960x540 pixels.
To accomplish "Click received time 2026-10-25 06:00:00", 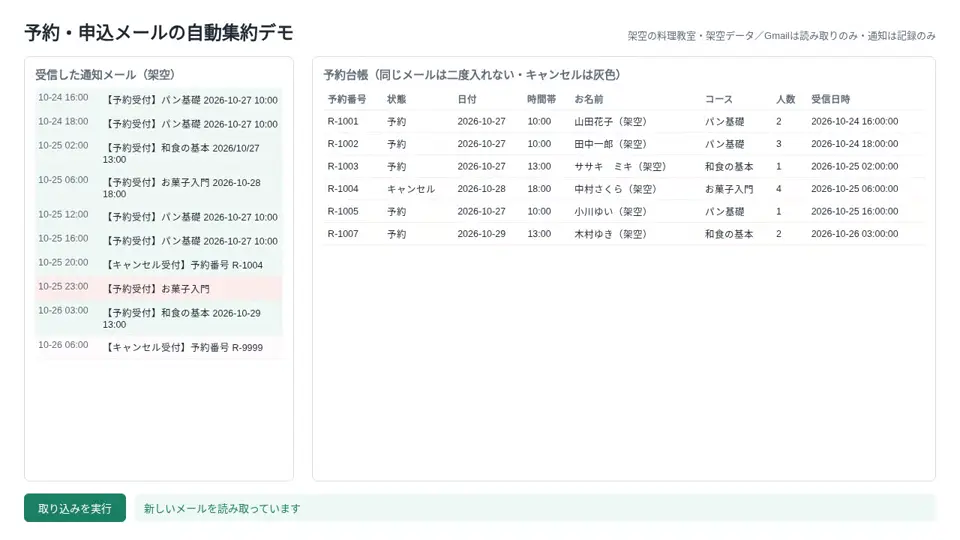I will tap(855, 189).
